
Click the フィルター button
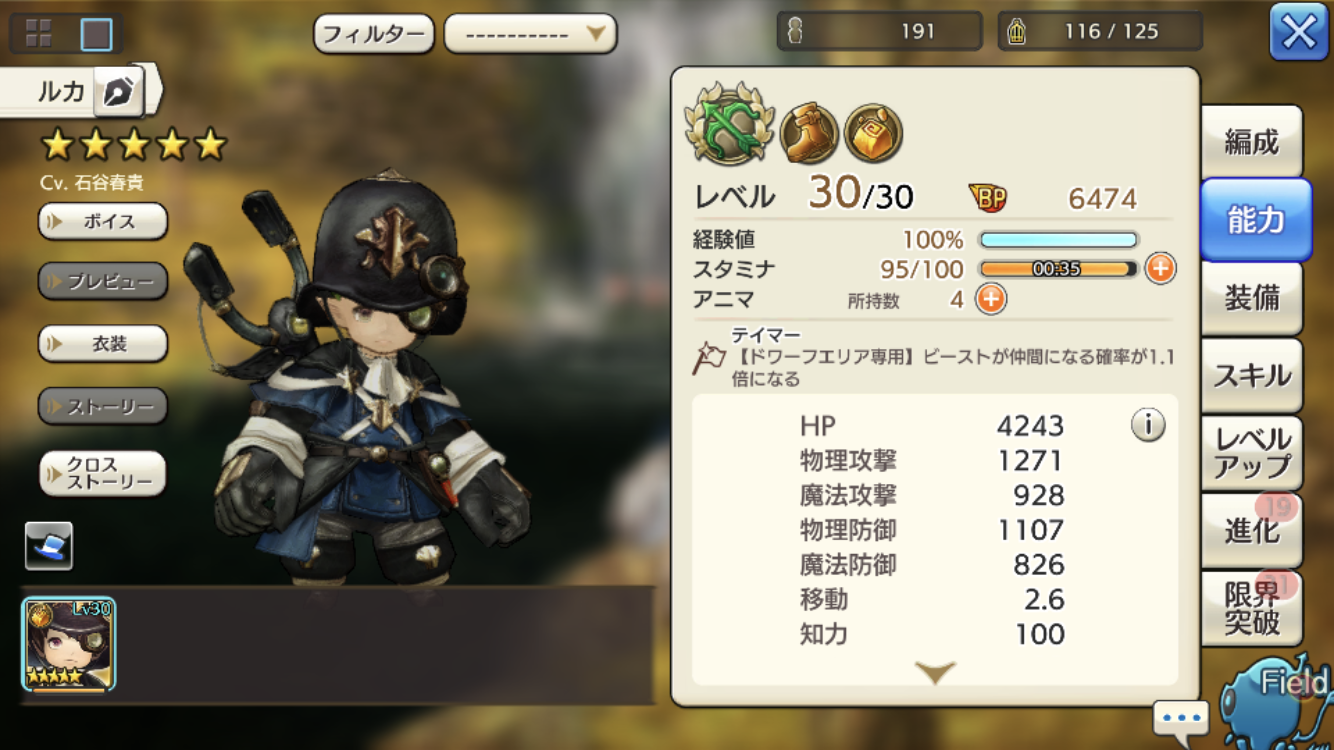point(374,34)
